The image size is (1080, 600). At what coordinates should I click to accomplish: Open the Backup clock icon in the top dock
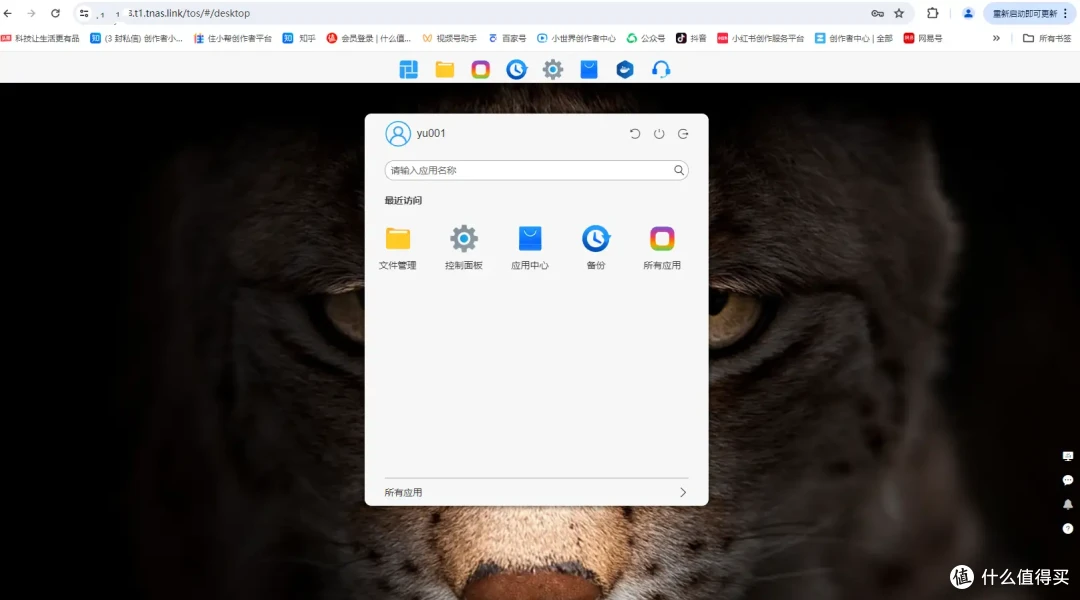517,69
